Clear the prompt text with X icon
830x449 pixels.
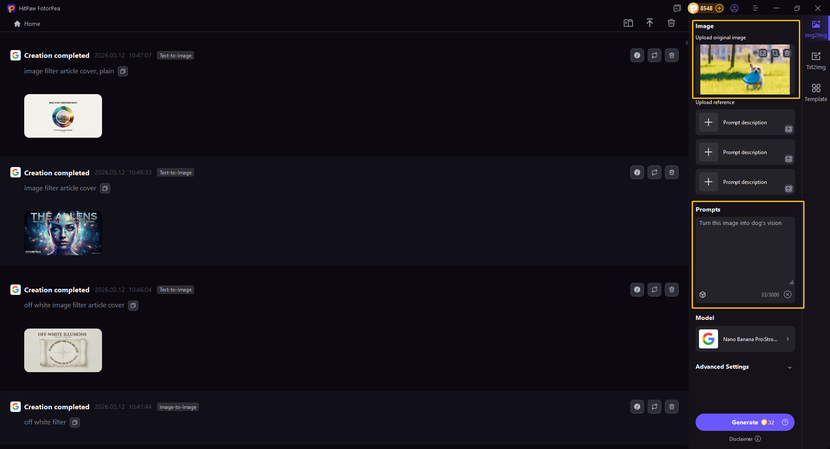787,295
